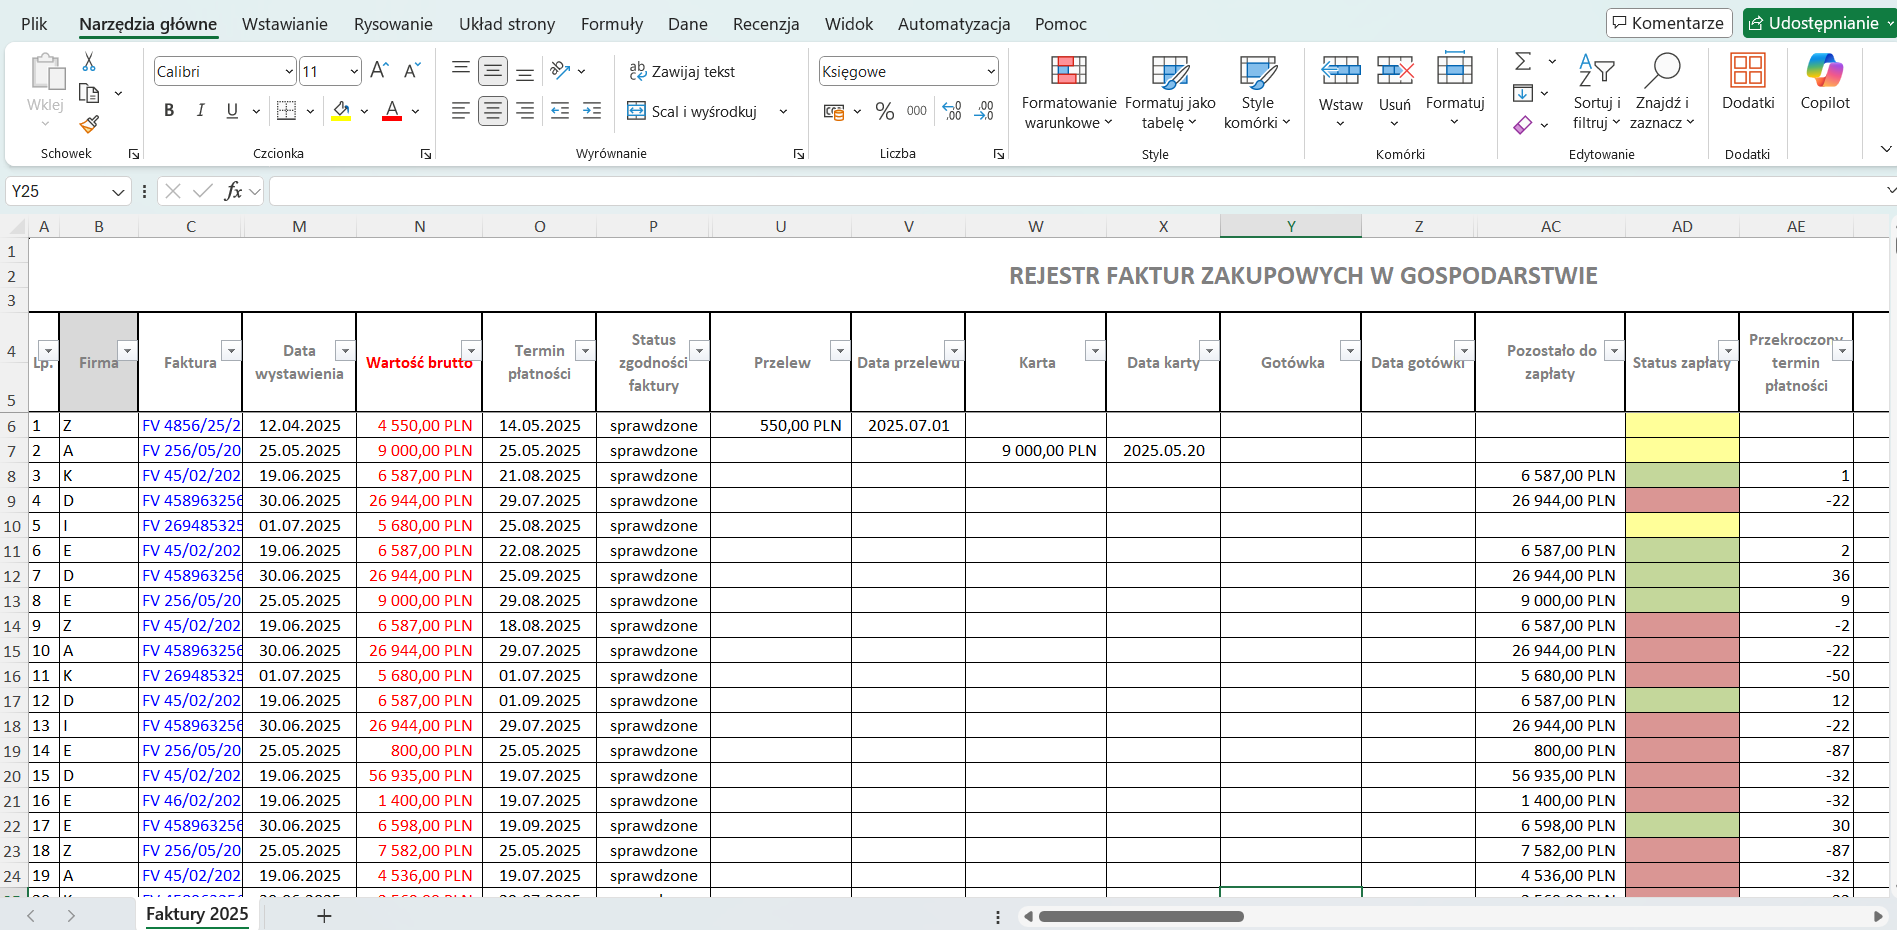Toggle Zawijaj tekst wrap text
Screen dimensions: 1897x930
pos(682,71)
